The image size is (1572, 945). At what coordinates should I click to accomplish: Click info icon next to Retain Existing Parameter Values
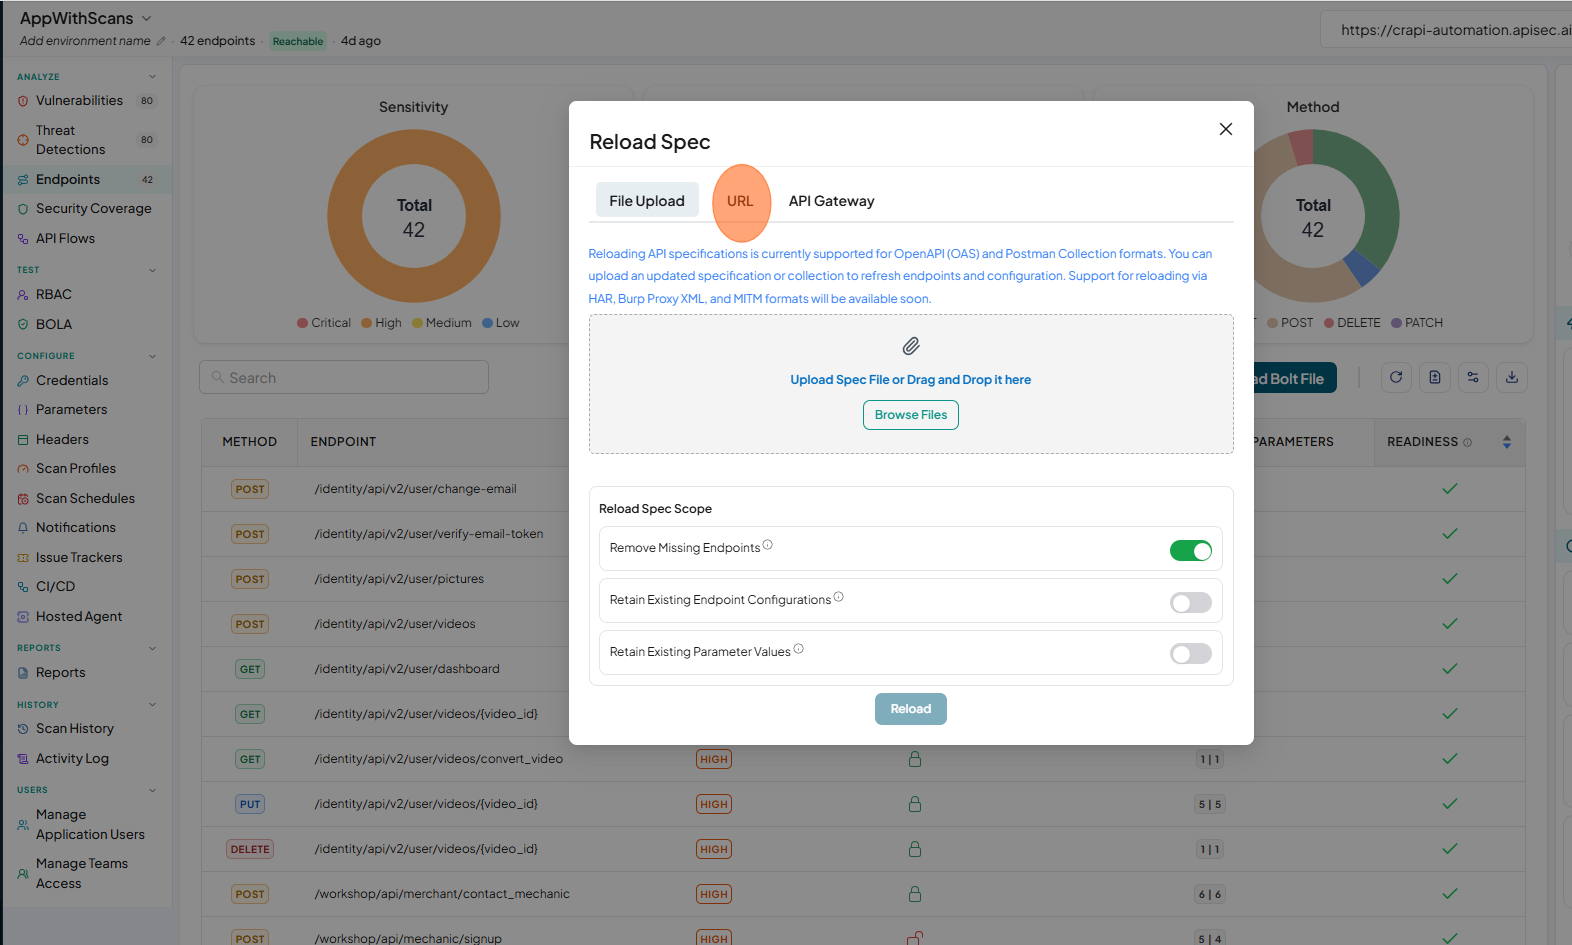click(x=799, y=649)
